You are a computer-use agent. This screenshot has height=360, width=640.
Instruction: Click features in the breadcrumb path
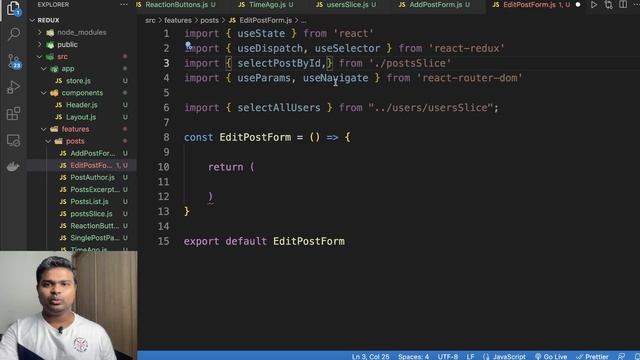coord(178,20)
